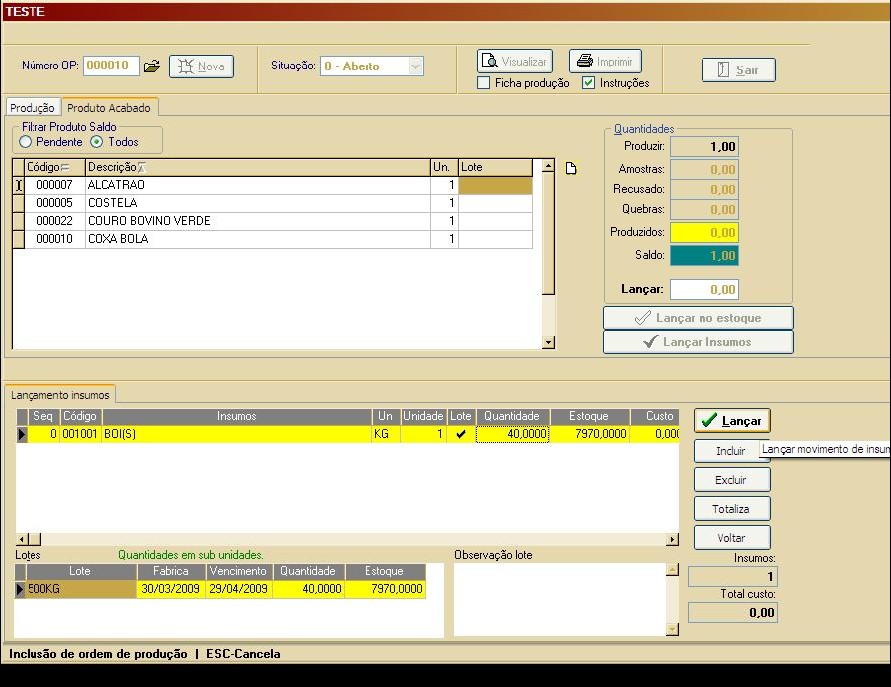The width and height of the screenshot is (891, 687).
Task: Click the Descrição column sort icon
Action: (142, 168)
